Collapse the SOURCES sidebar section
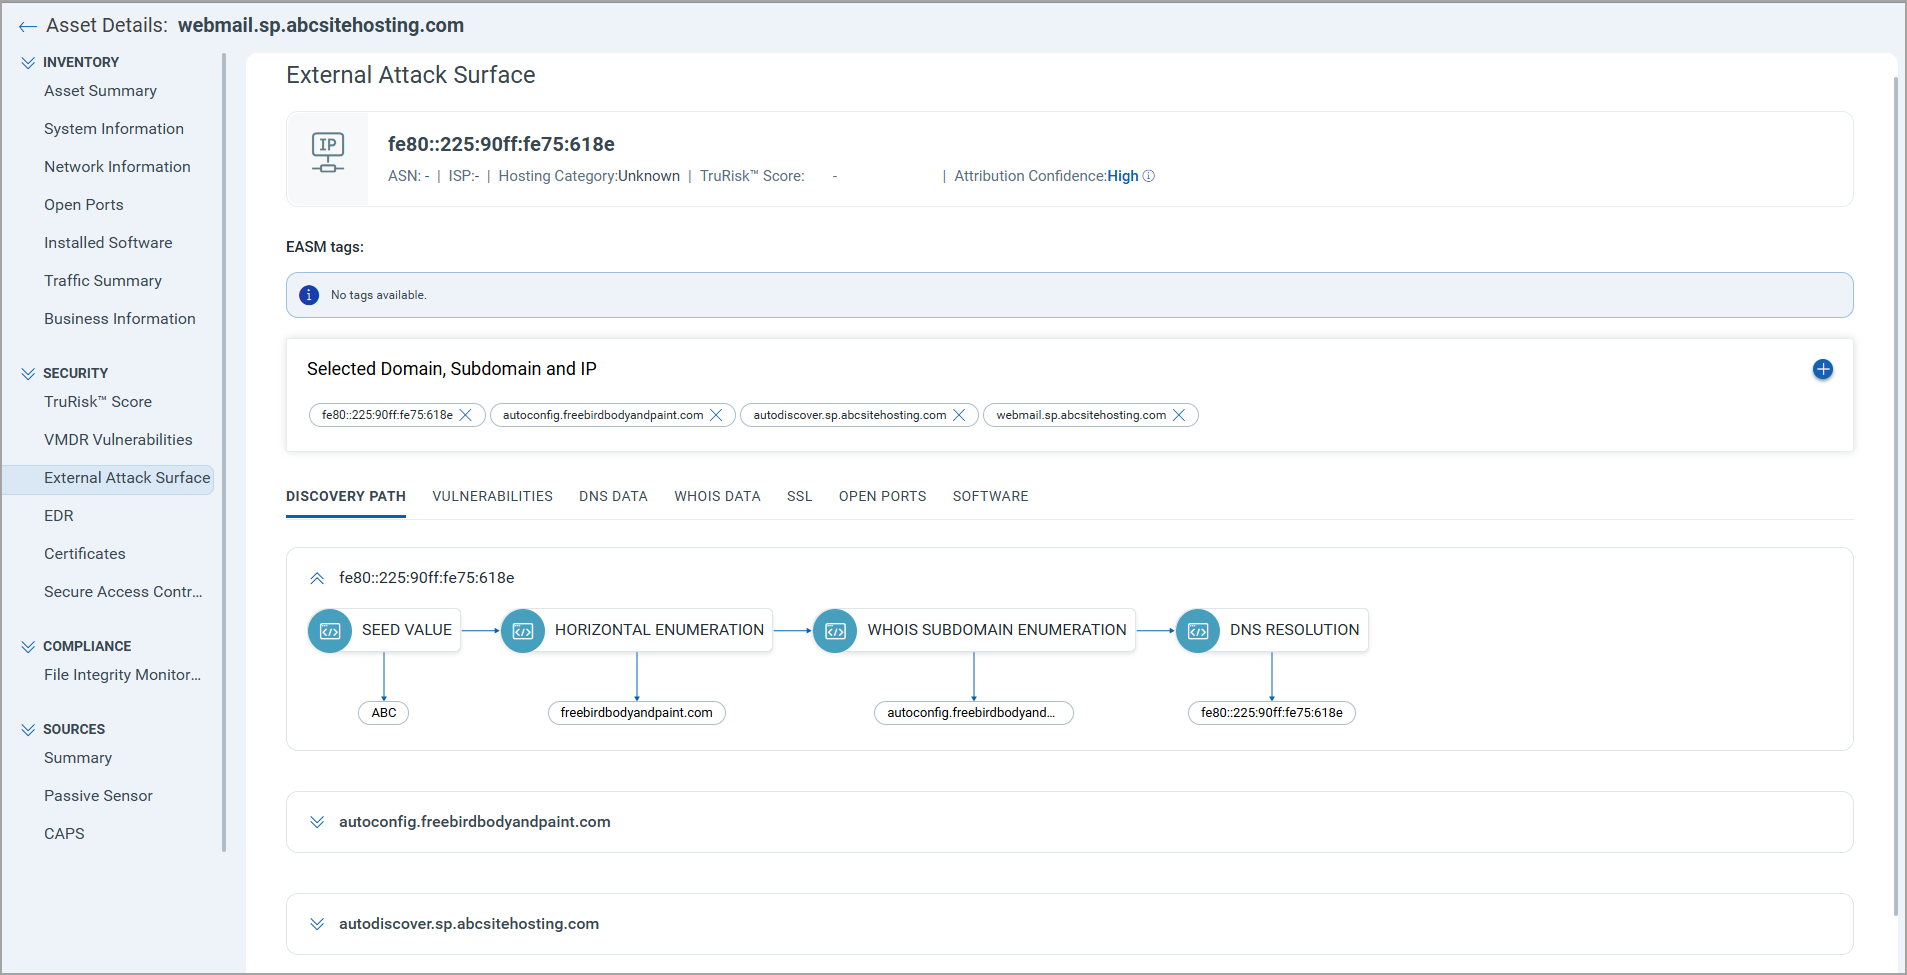 click(28, 729)
